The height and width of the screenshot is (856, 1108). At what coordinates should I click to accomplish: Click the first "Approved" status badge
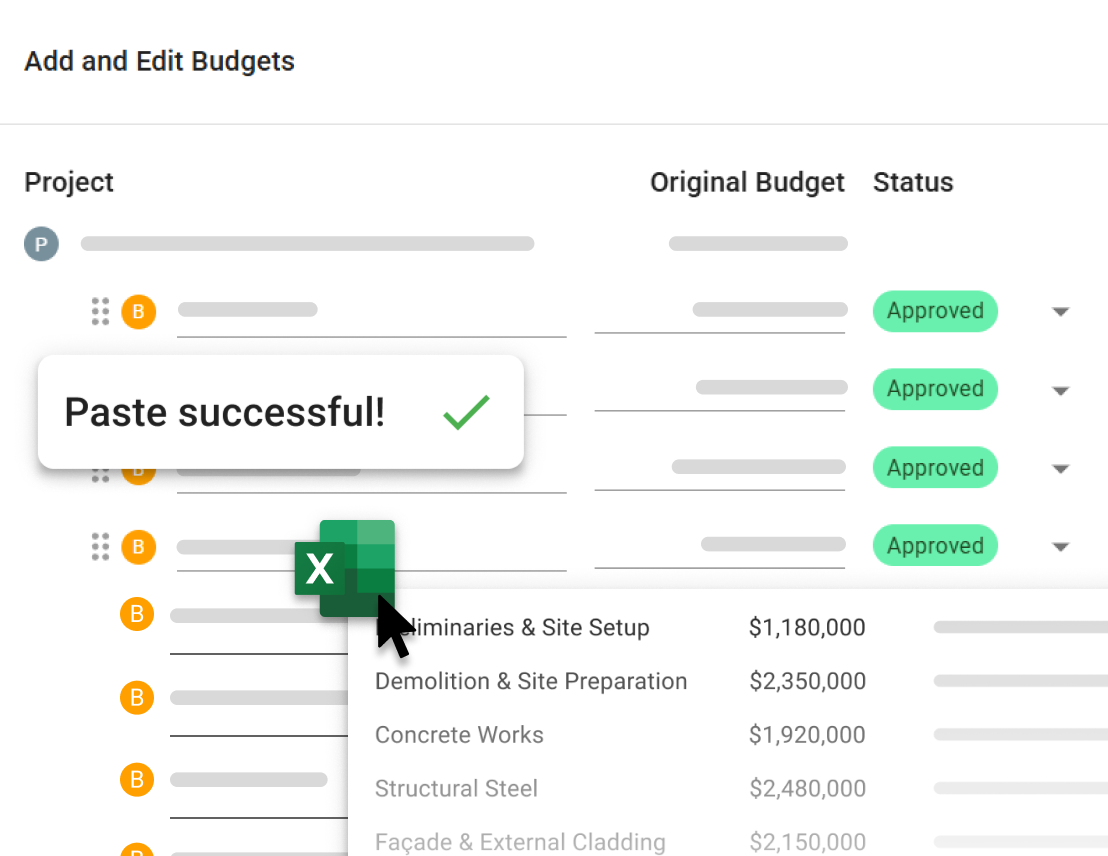click(x=935, y=311)
